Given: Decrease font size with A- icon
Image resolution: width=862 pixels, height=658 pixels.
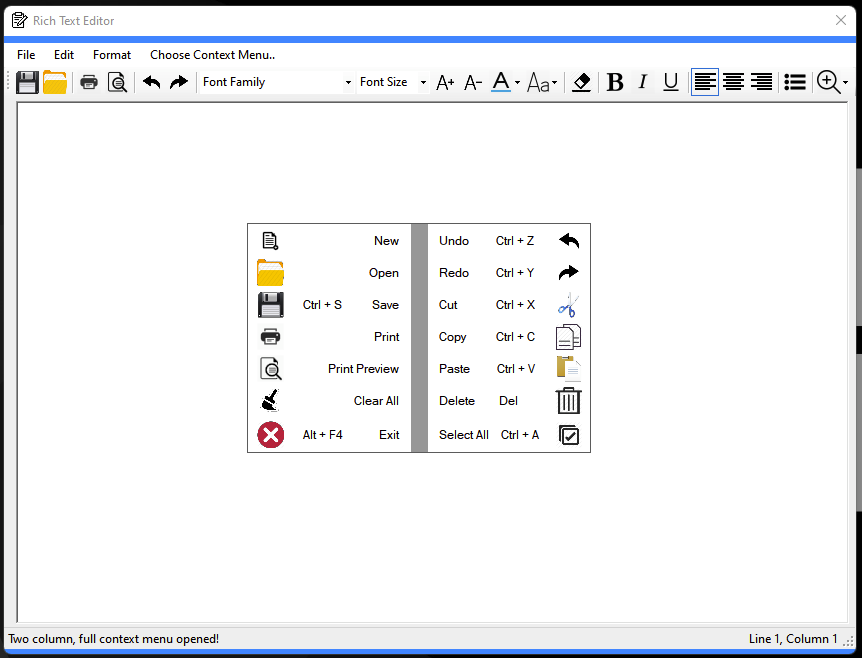Looking at the screenshot, I should point(473,82).
